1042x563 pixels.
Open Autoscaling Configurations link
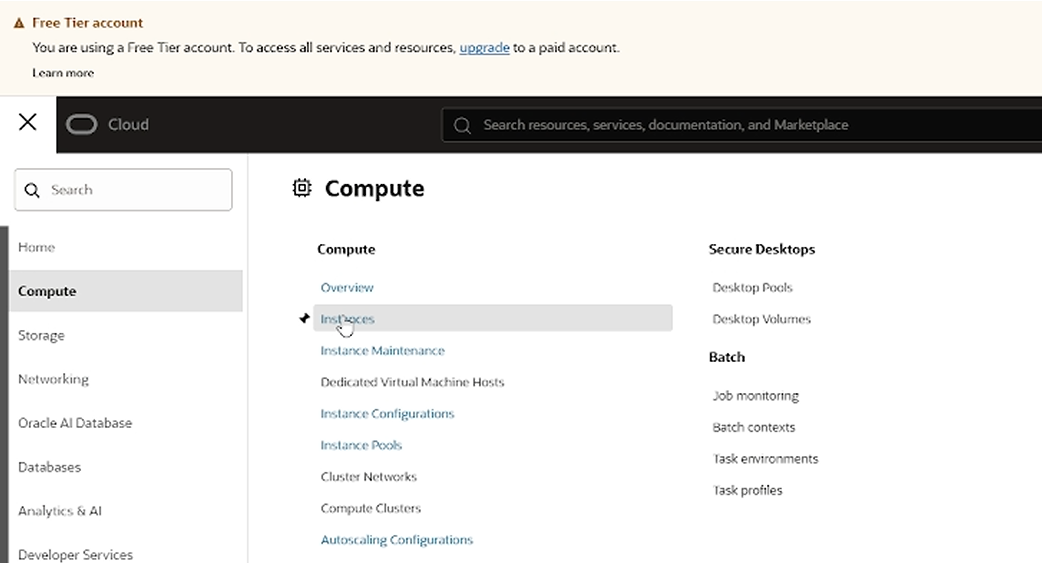point(396,540)
